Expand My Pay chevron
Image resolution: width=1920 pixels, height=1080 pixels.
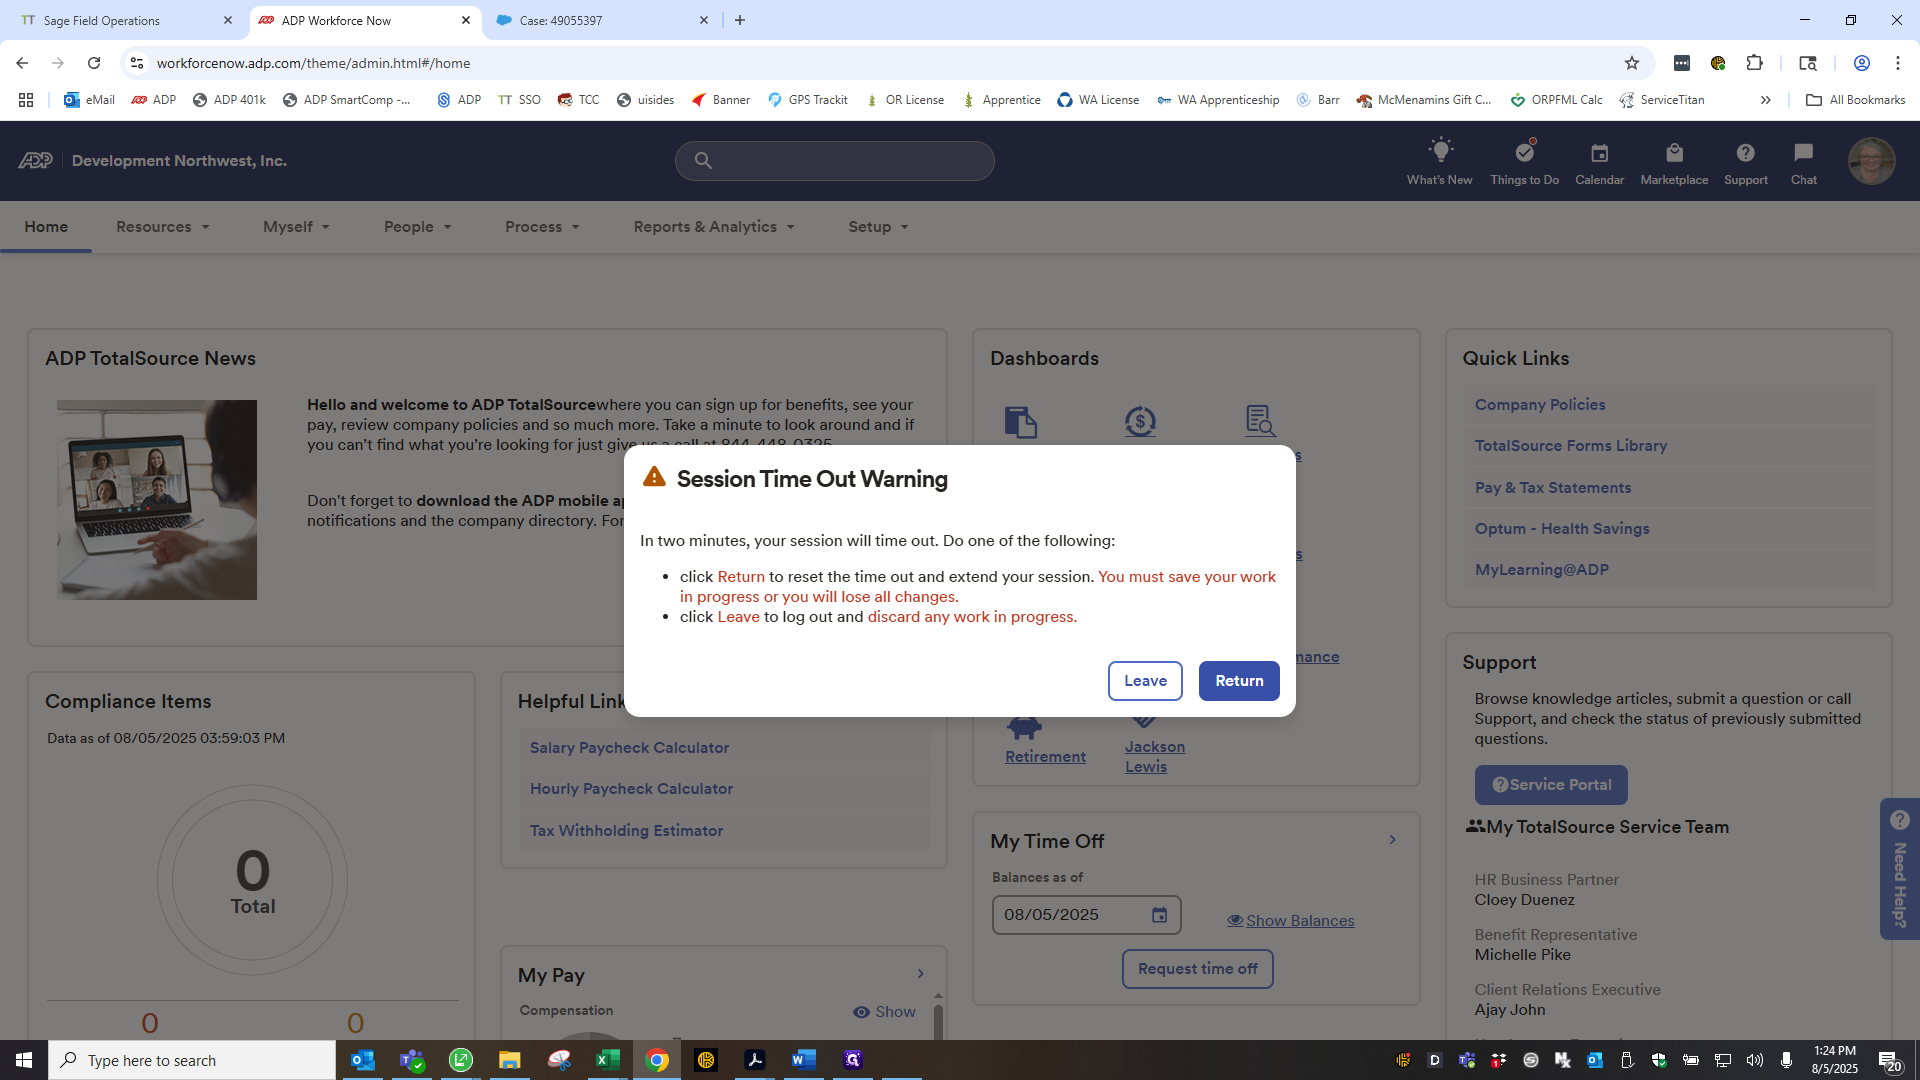tap(920, 974)
